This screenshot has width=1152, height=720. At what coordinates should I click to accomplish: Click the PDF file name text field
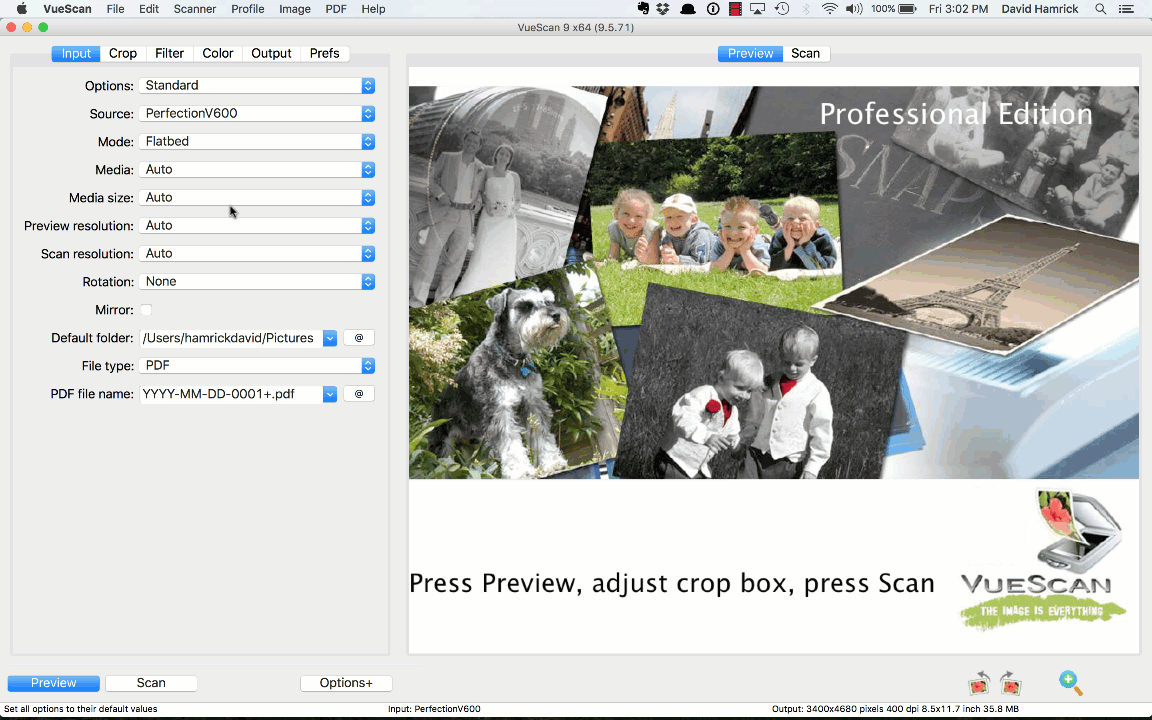click(x=230, y=394)
